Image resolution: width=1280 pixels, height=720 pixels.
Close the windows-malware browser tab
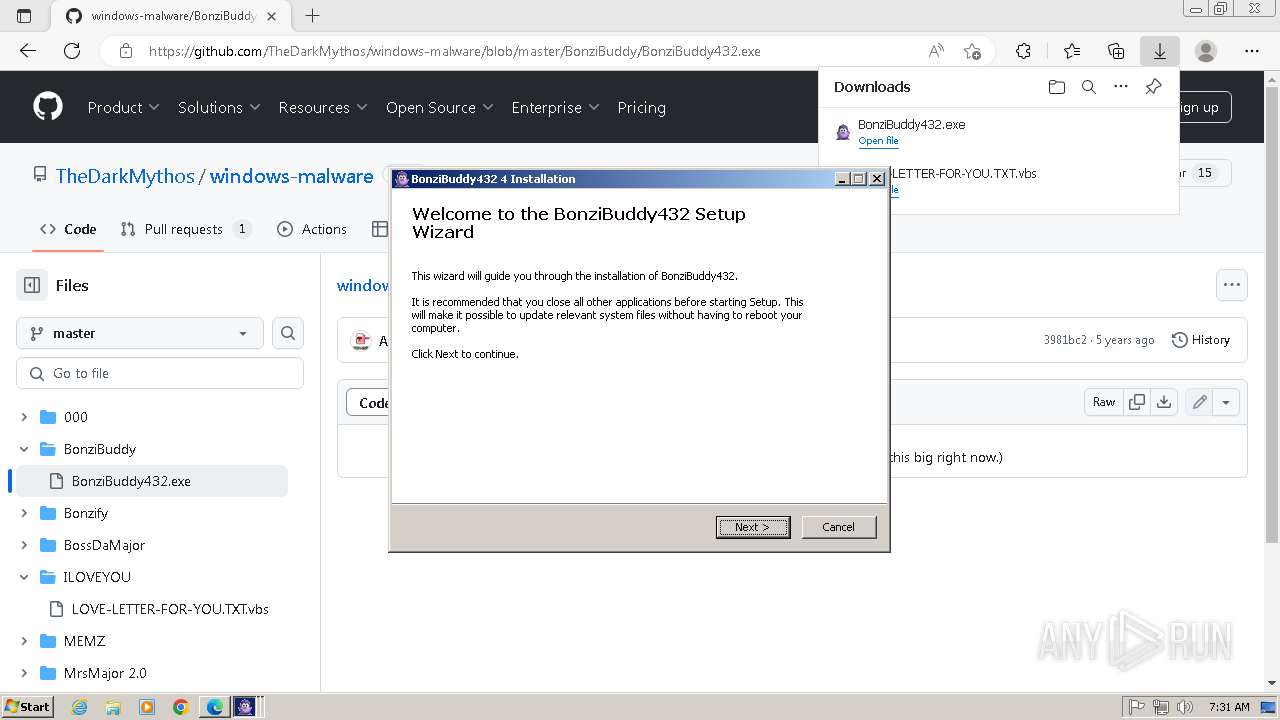(x=272, y=16)
